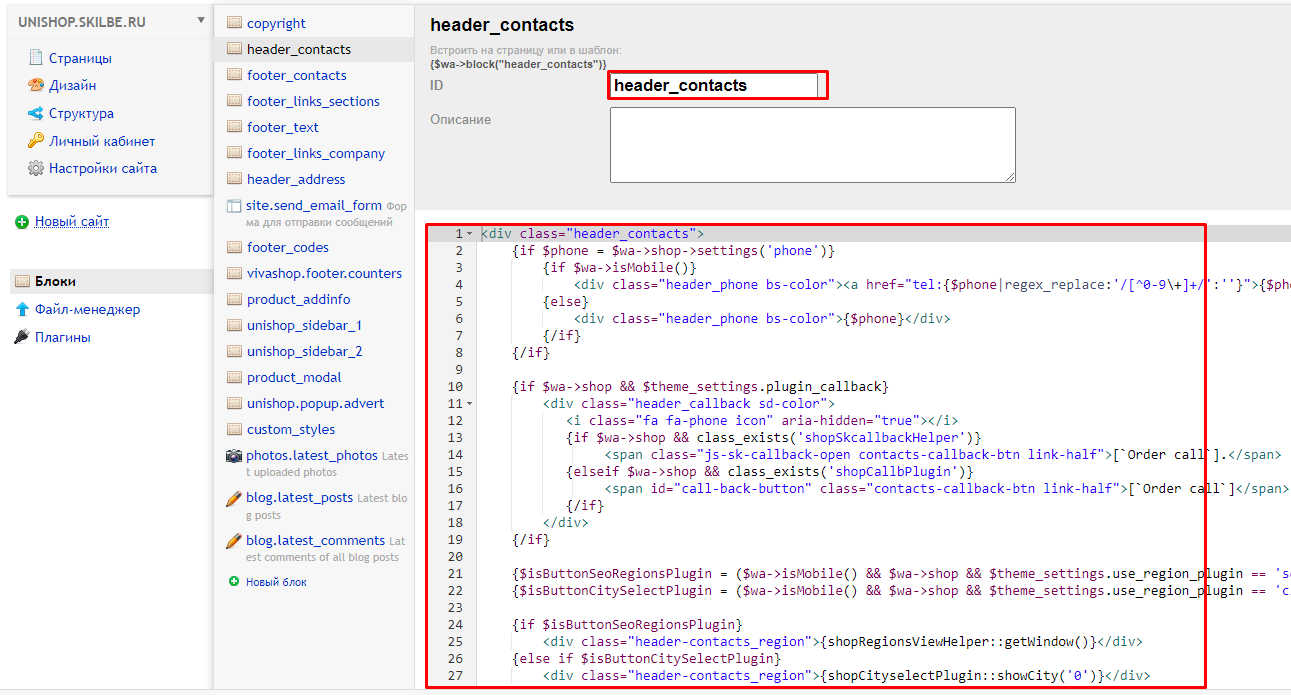Click the Структура structure icon
Screen dimensions: 1291x695
coord(36,114)
